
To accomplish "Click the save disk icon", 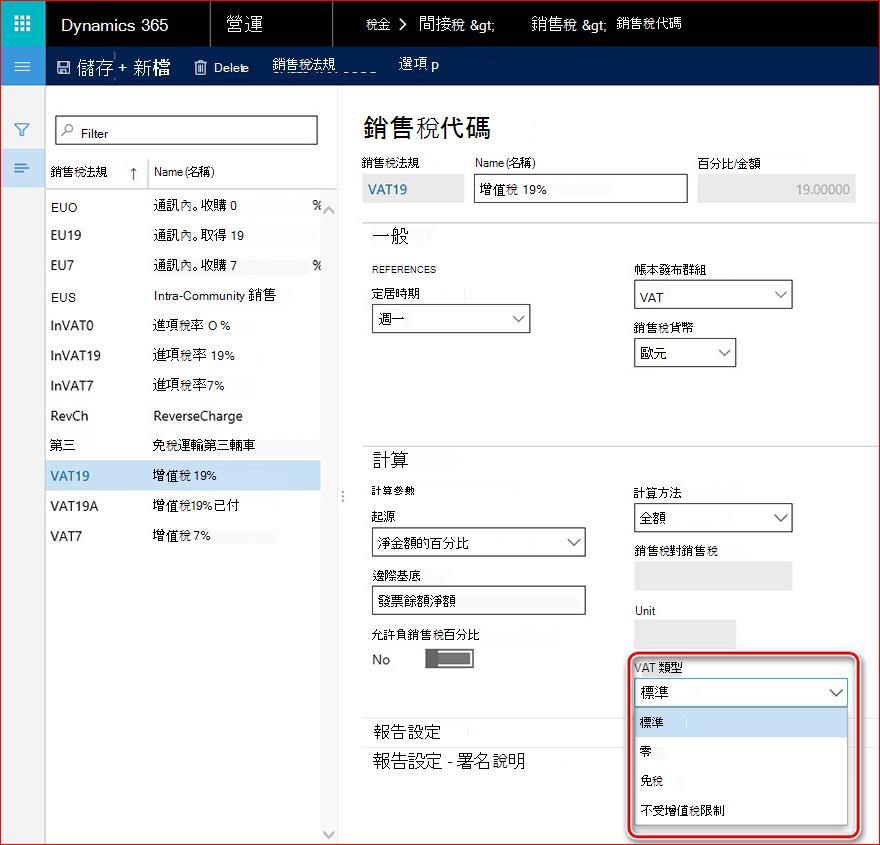I will [63, 68].
